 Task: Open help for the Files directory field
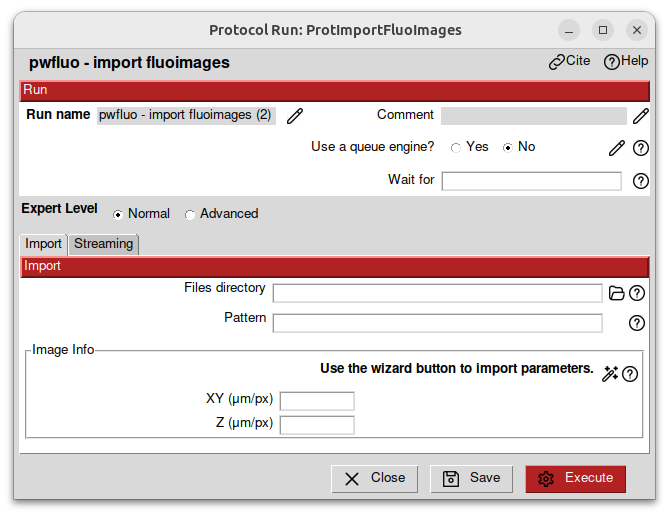[636, 293]
